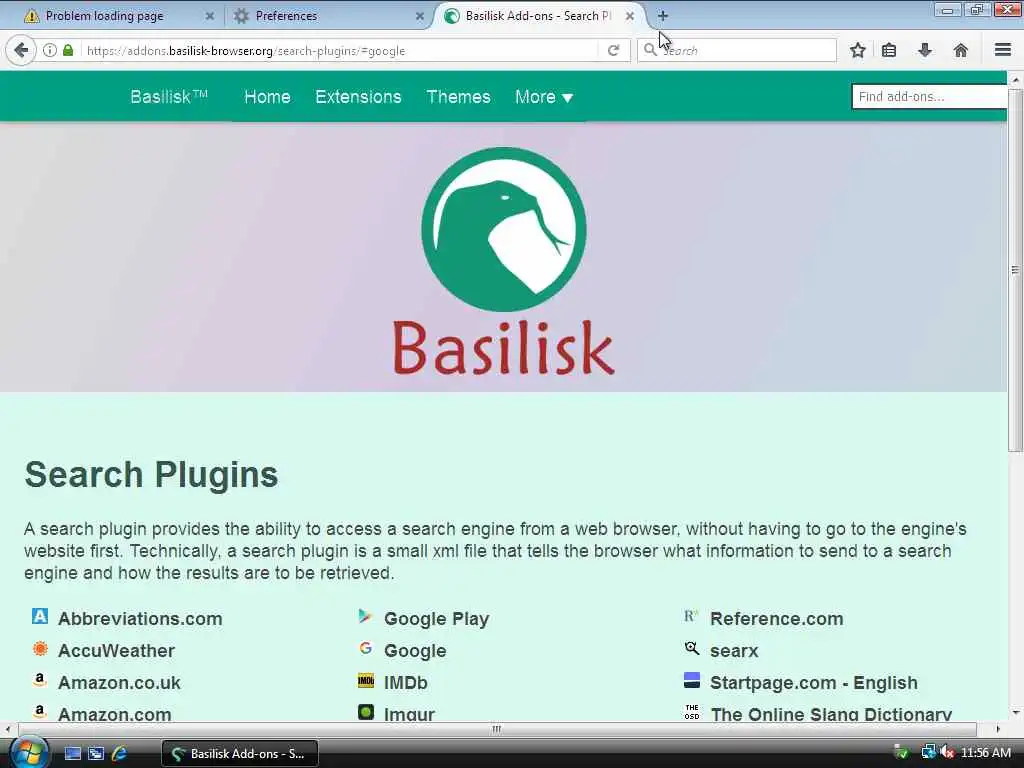Click the IMDb icon
The width and height of the screenshot is (1024, 768).
tap(366, 681)
